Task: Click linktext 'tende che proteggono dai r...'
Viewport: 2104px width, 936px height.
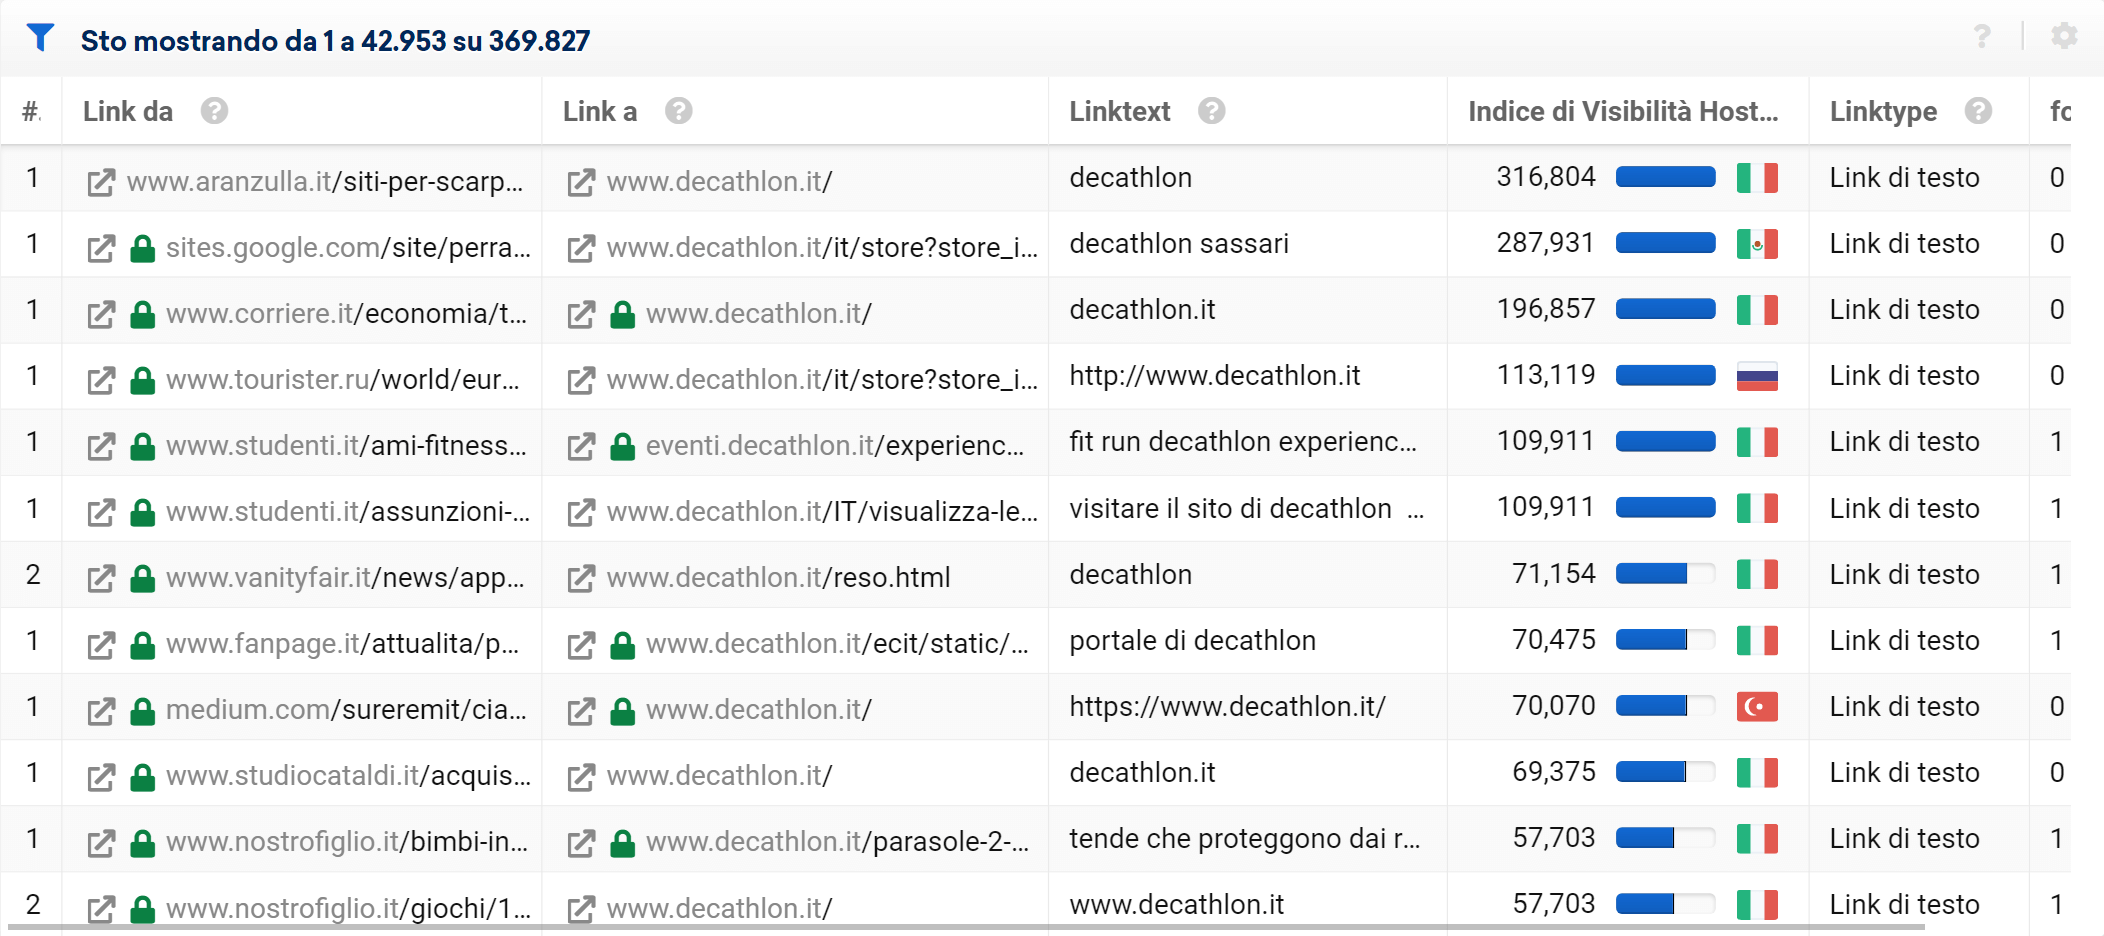Action: 1244,838
